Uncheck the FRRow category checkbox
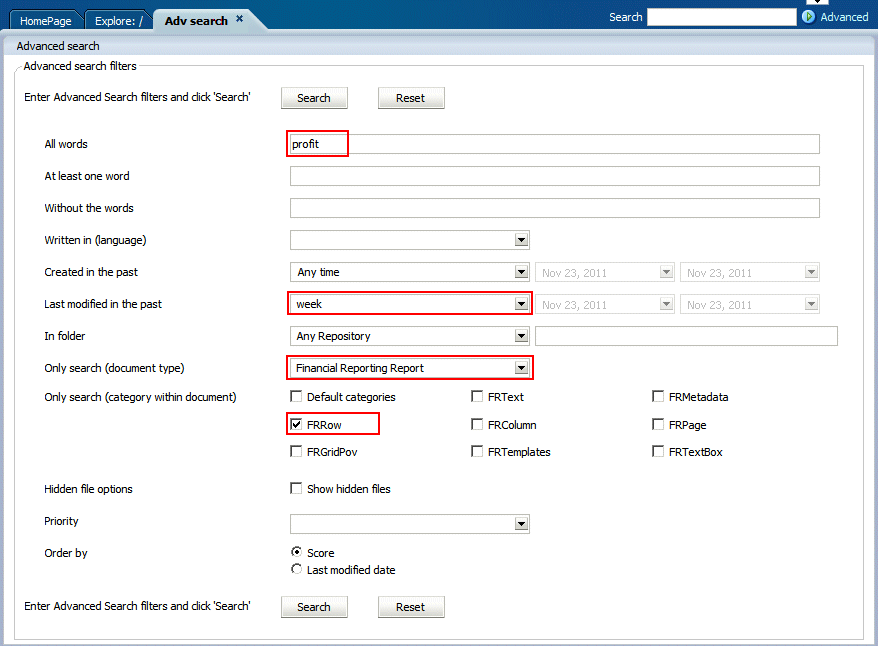878x646 pixels. tap(296, 425)
